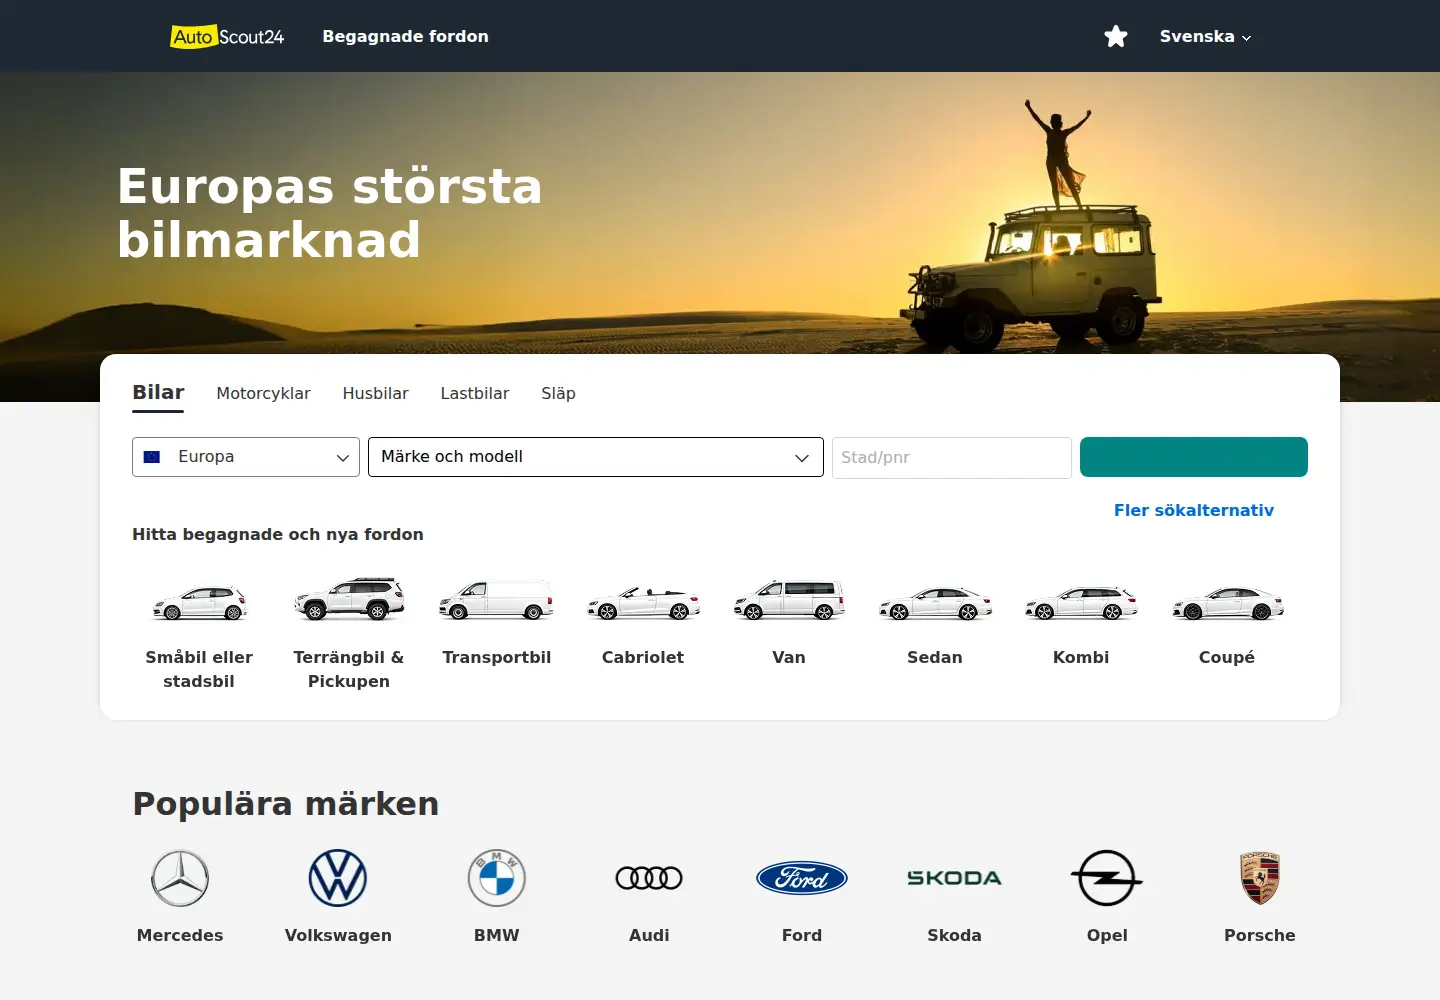Open the BMW brand logo
Viewport: 1440px width, 1000px height.
497,878
